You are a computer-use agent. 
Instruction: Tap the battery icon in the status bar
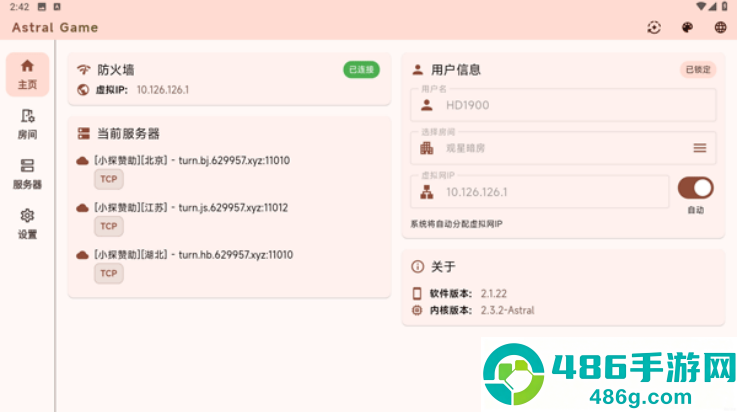pyautogui.click(x=725, y=7)
